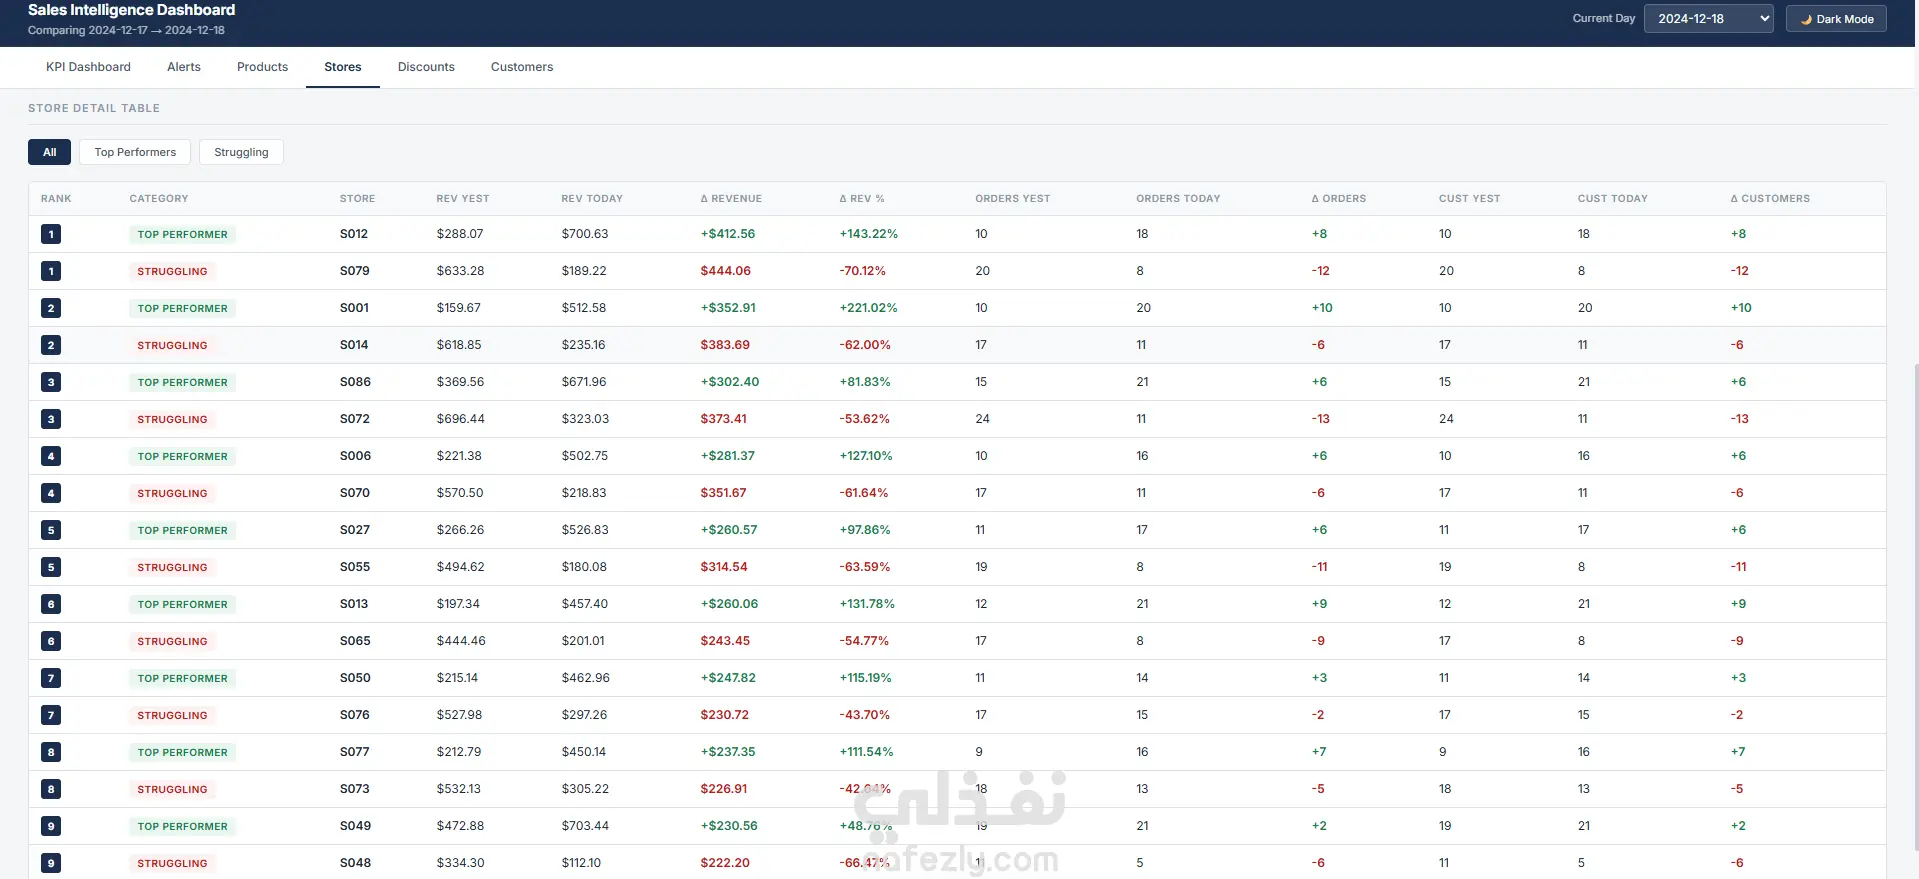Click the Top Performer badge for S086
Screen dimensions: 1919x879
coord(182,382)
